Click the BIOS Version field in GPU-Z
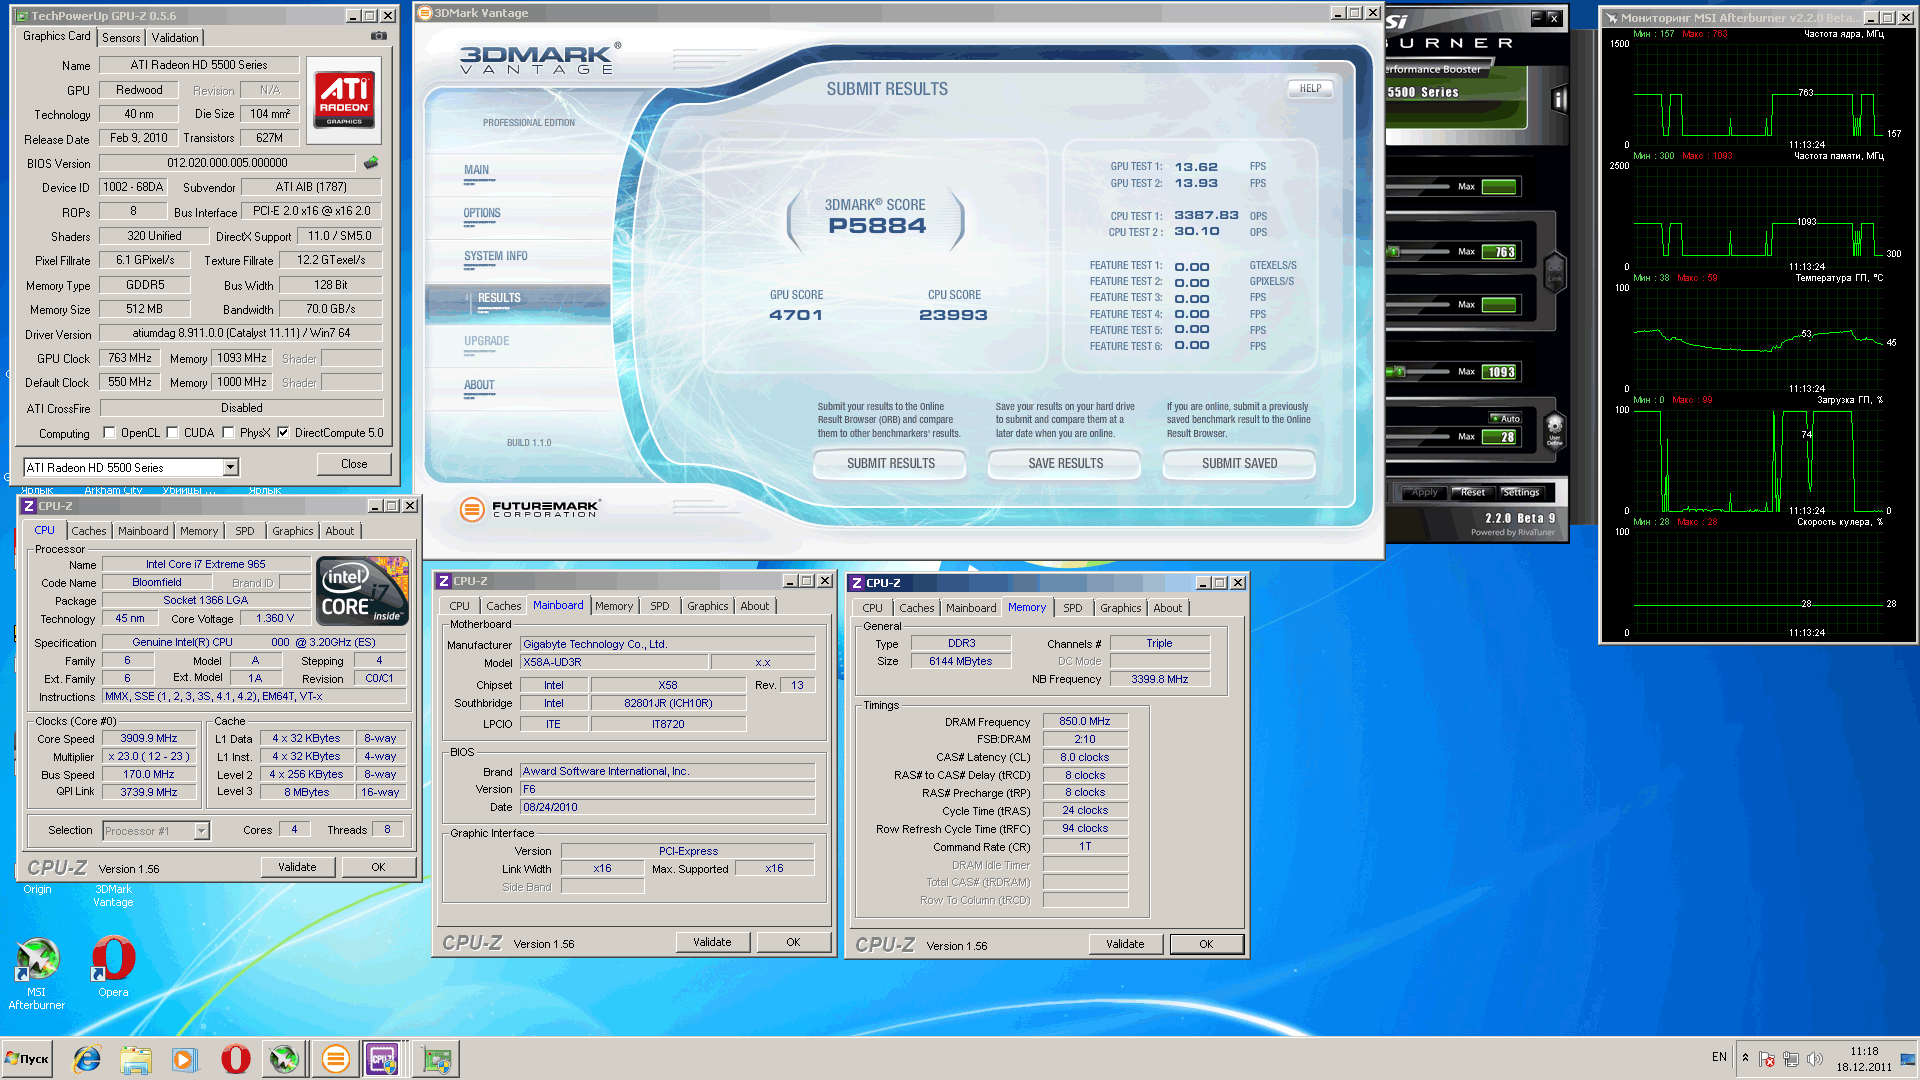Screen dimensions: 1920x1080 227,163
